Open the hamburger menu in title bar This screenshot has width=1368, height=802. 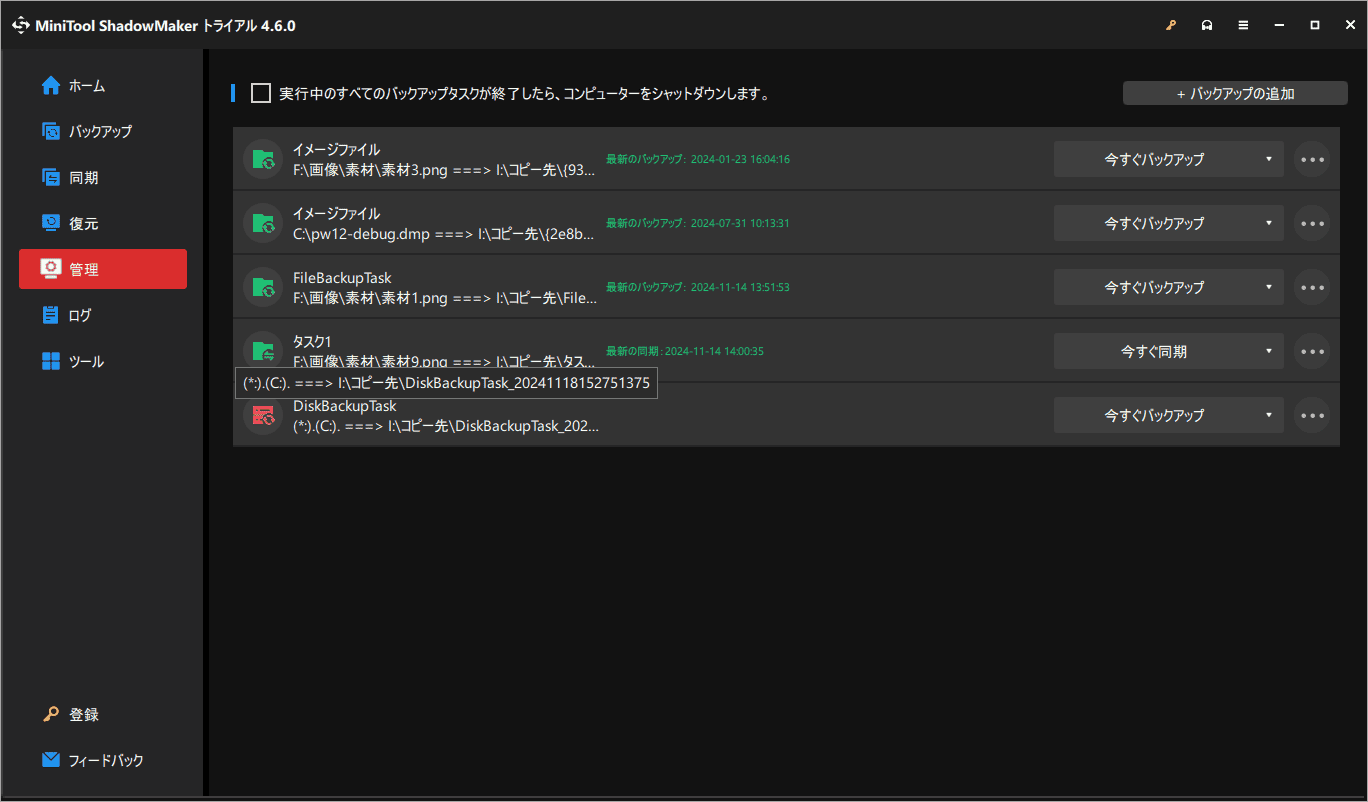coord(1243,25)
